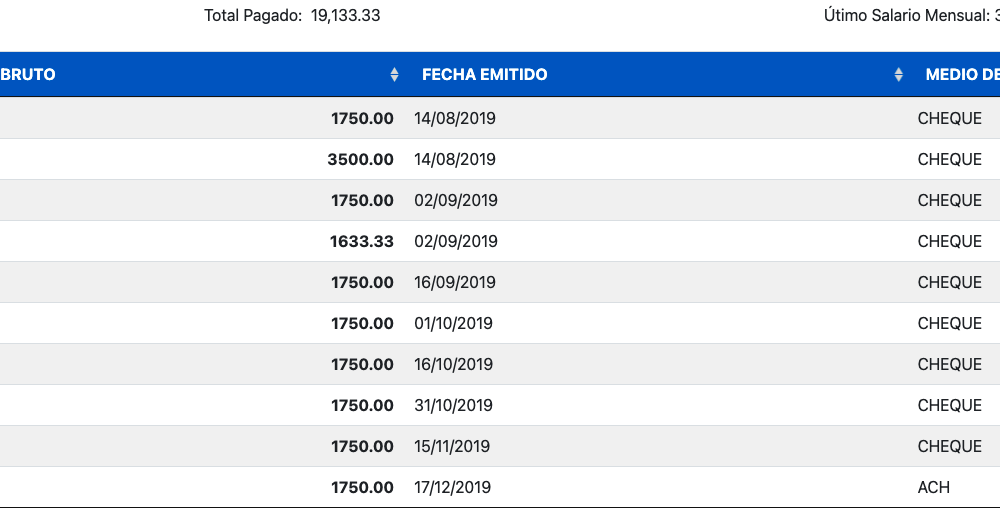Screen dimensions: 1000x519
Task: Click the date 15/11/2019
Action: click(452, 446)
